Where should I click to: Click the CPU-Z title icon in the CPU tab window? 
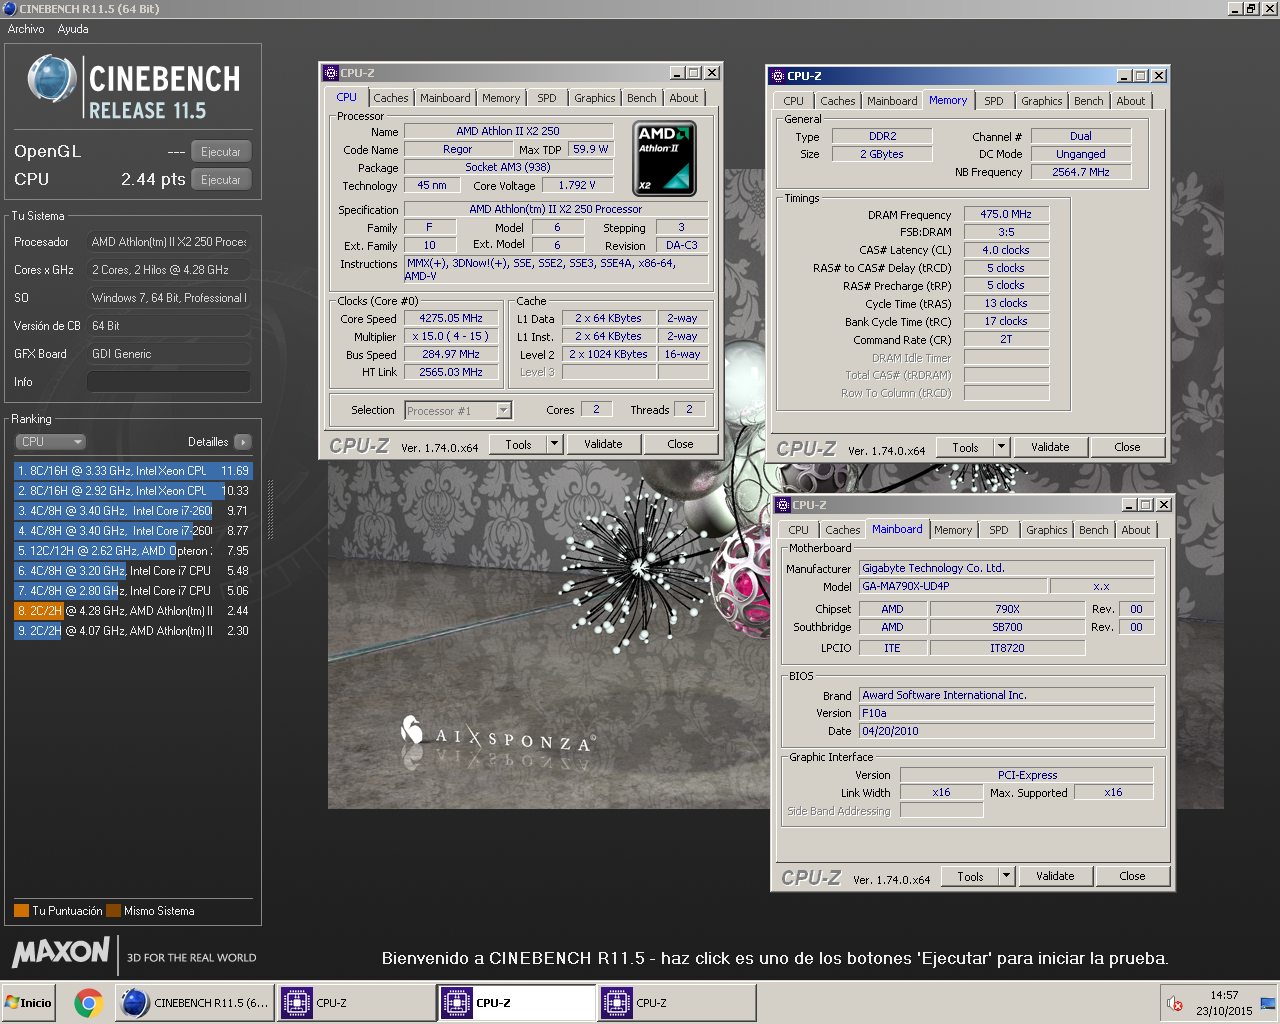pyautogui.click(x=331, y=73)
